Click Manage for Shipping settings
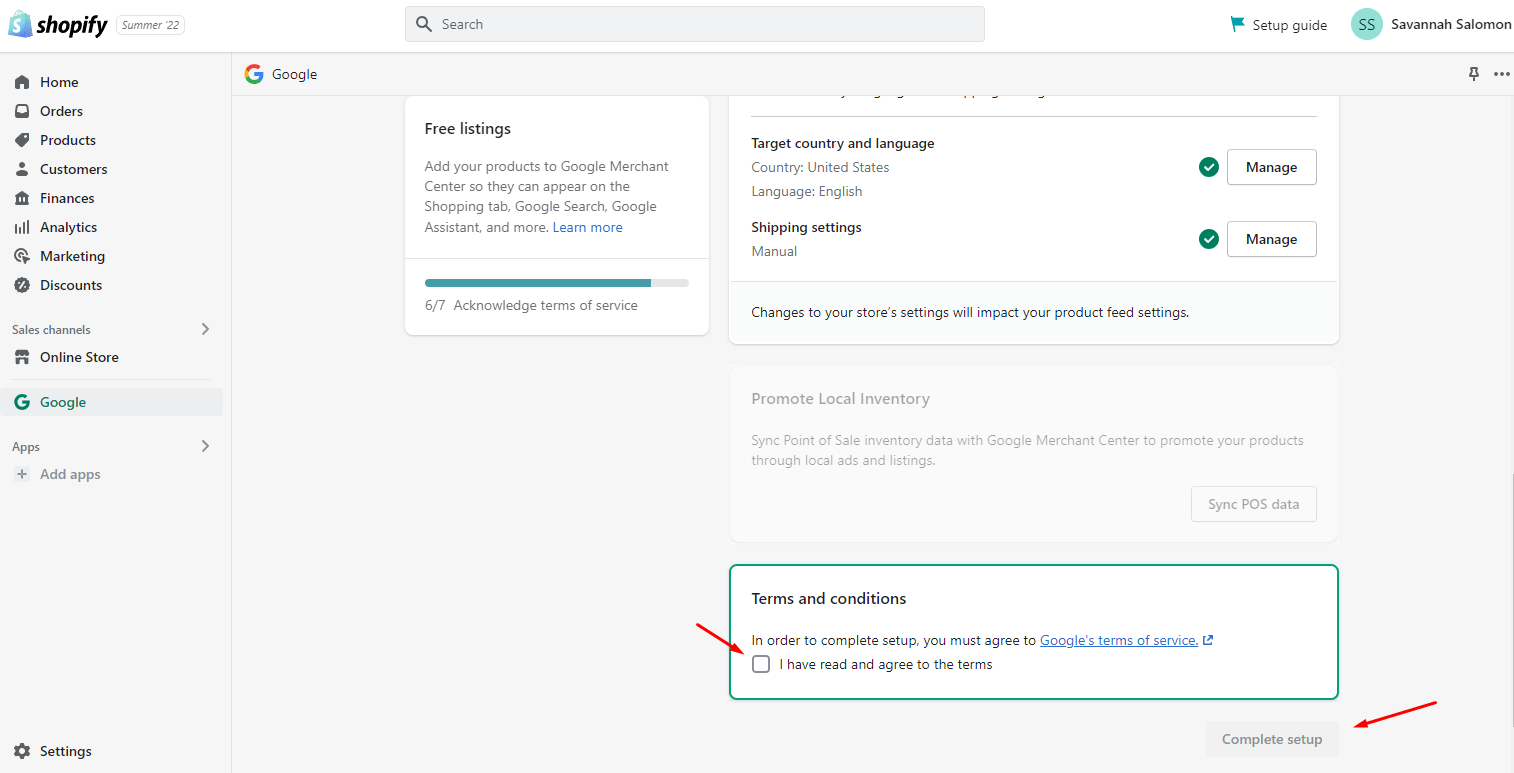The width and height of the screenshot is (1514, 773). point(1271,239)
